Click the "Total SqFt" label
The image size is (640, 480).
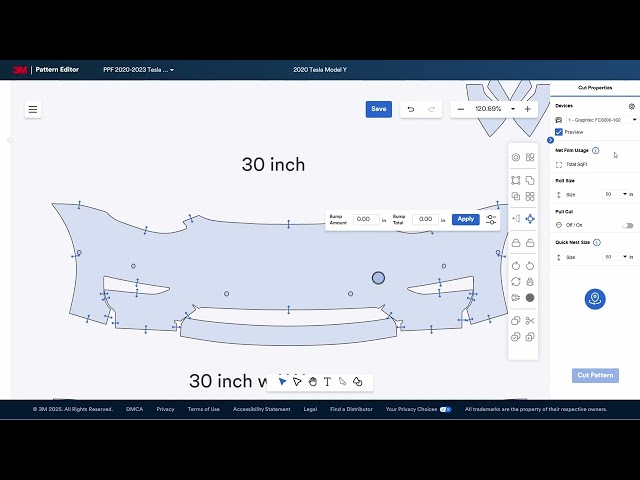tap(576, 164)
